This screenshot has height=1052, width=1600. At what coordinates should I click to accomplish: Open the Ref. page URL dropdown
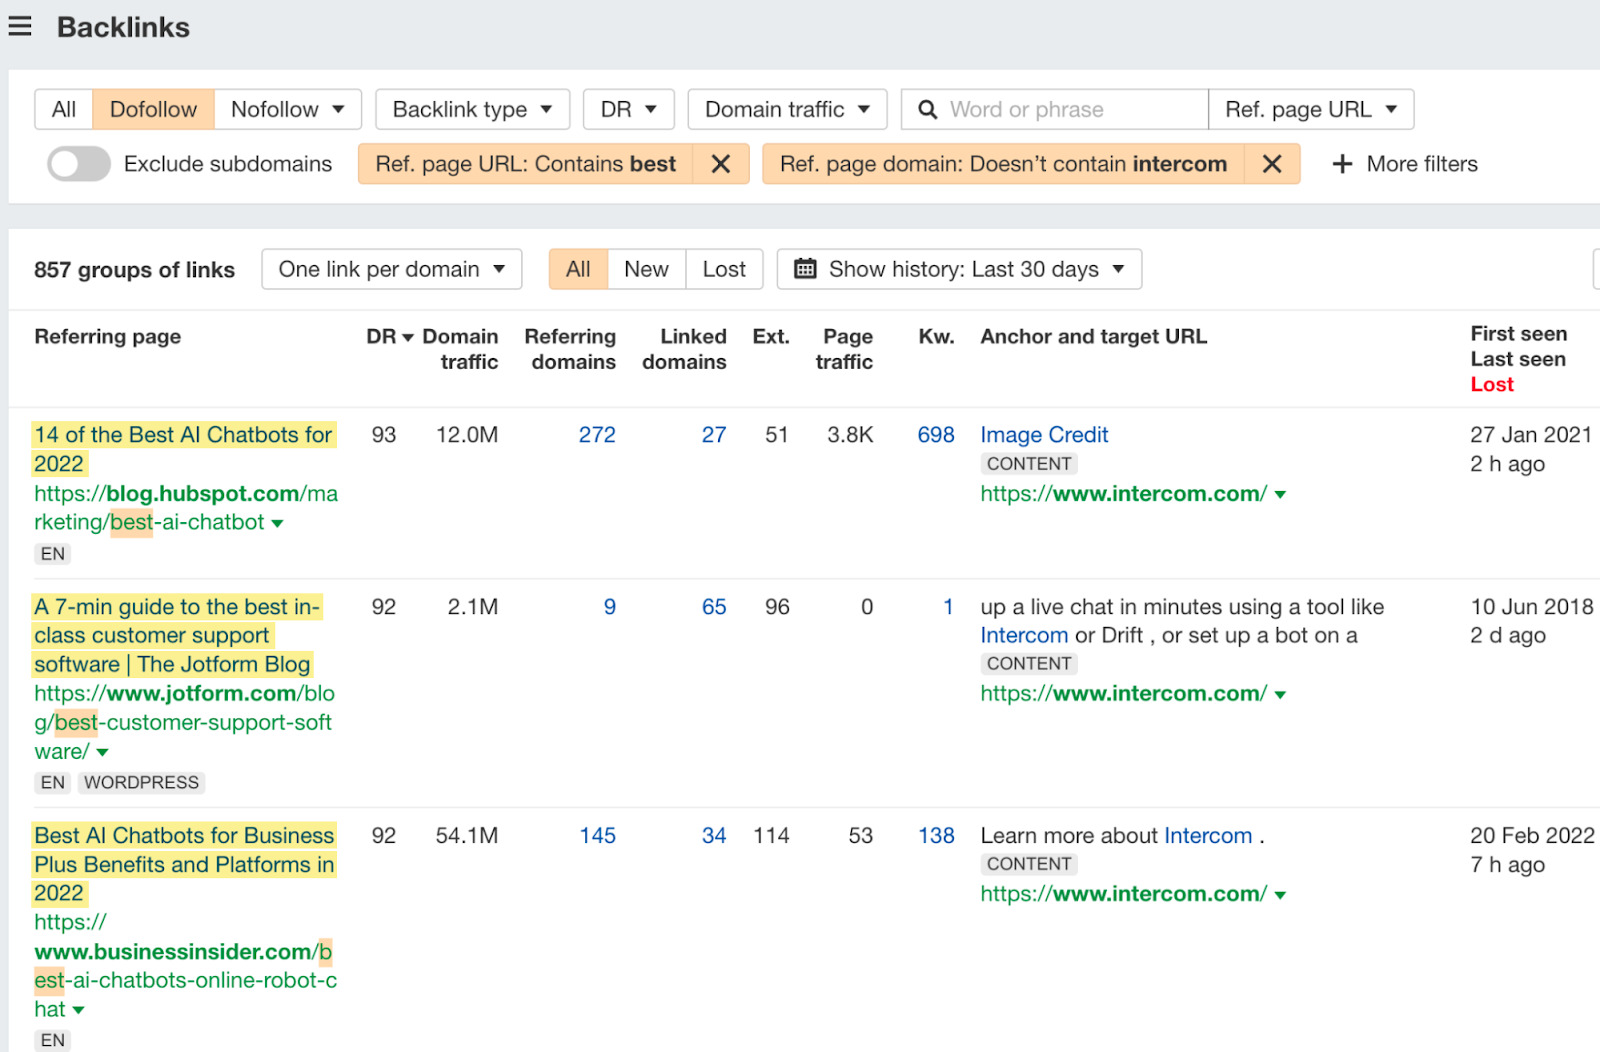pyautogui.click(x=1310, y=109)
